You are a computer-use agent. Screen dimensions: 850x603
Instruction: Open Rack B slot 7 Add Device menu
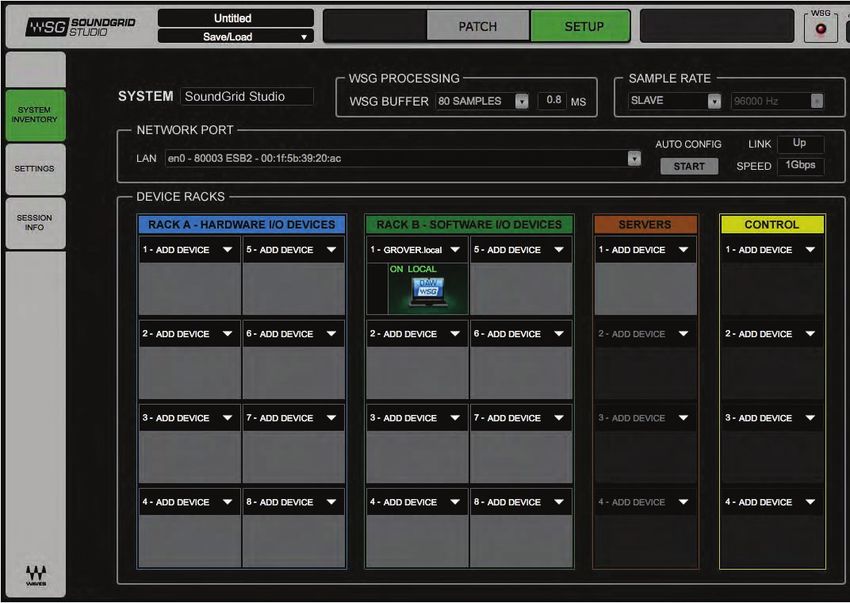click(x=521, y=418)
